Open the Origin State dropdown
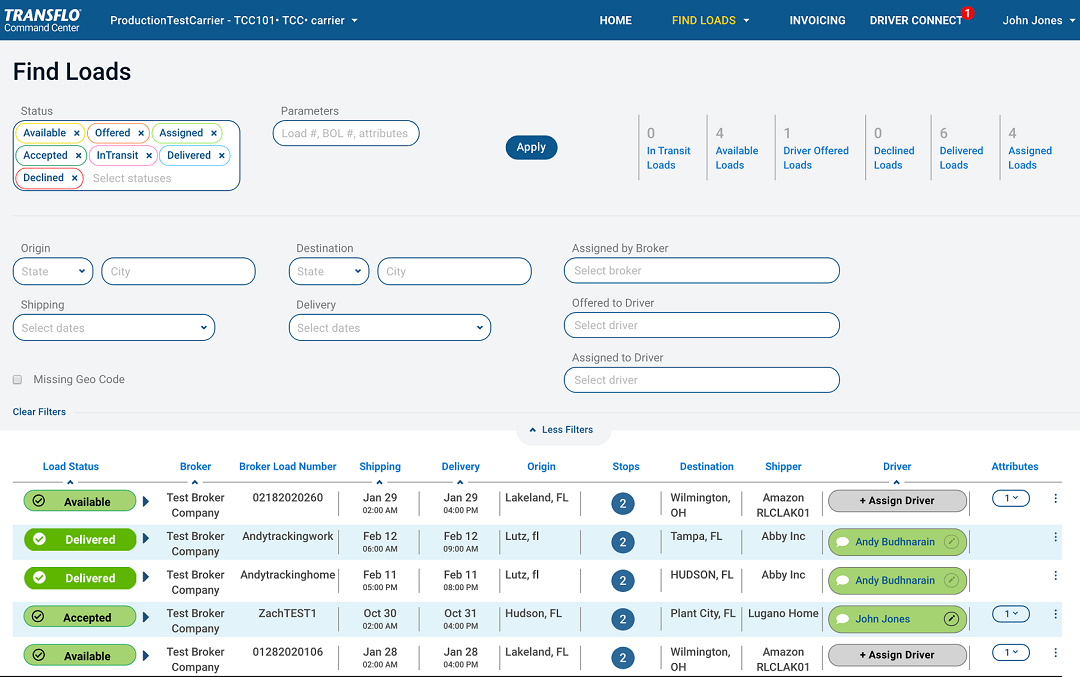This screenshot has height=677, width=1080. point(56,271)
